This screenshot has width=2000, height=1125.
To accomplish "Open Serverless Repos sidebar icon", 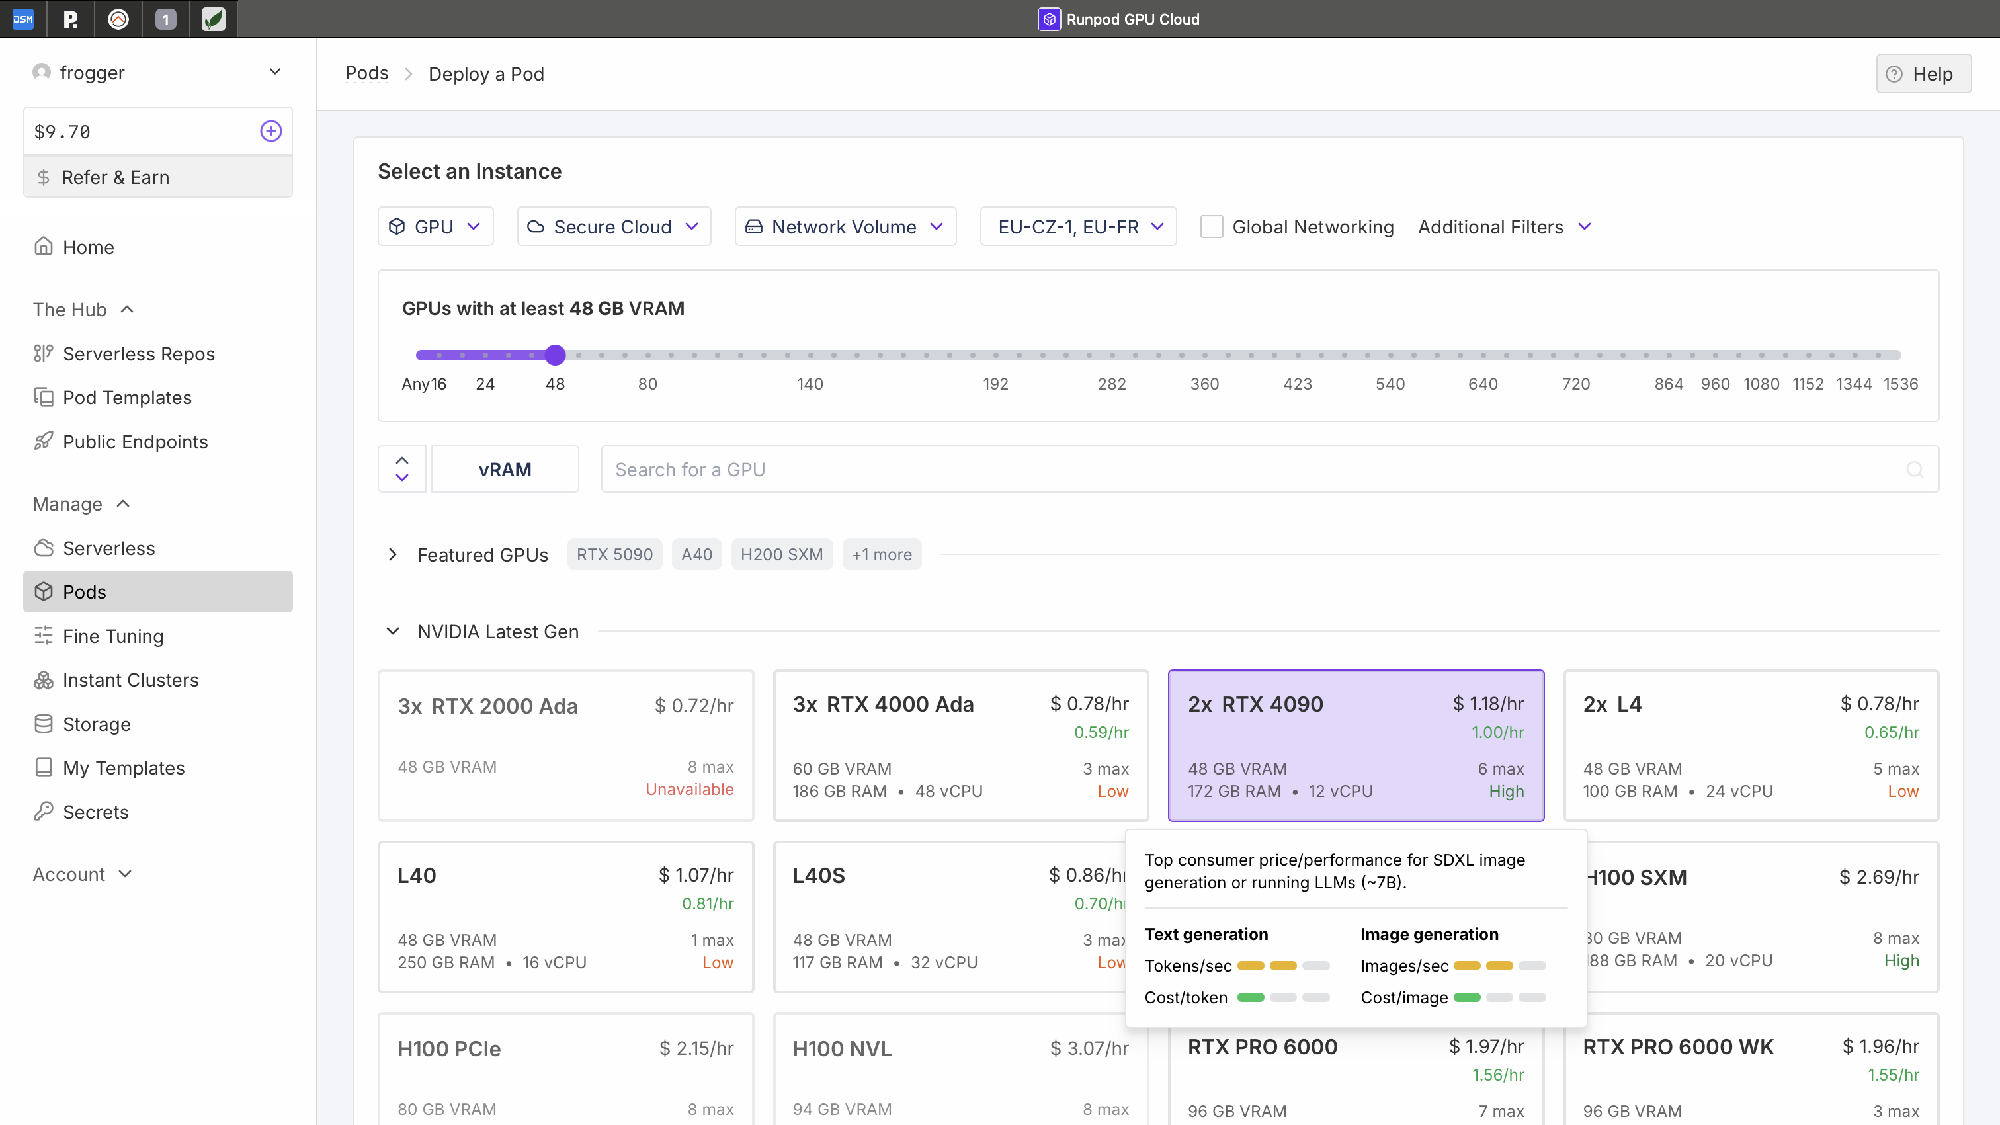I will point(43,353).
